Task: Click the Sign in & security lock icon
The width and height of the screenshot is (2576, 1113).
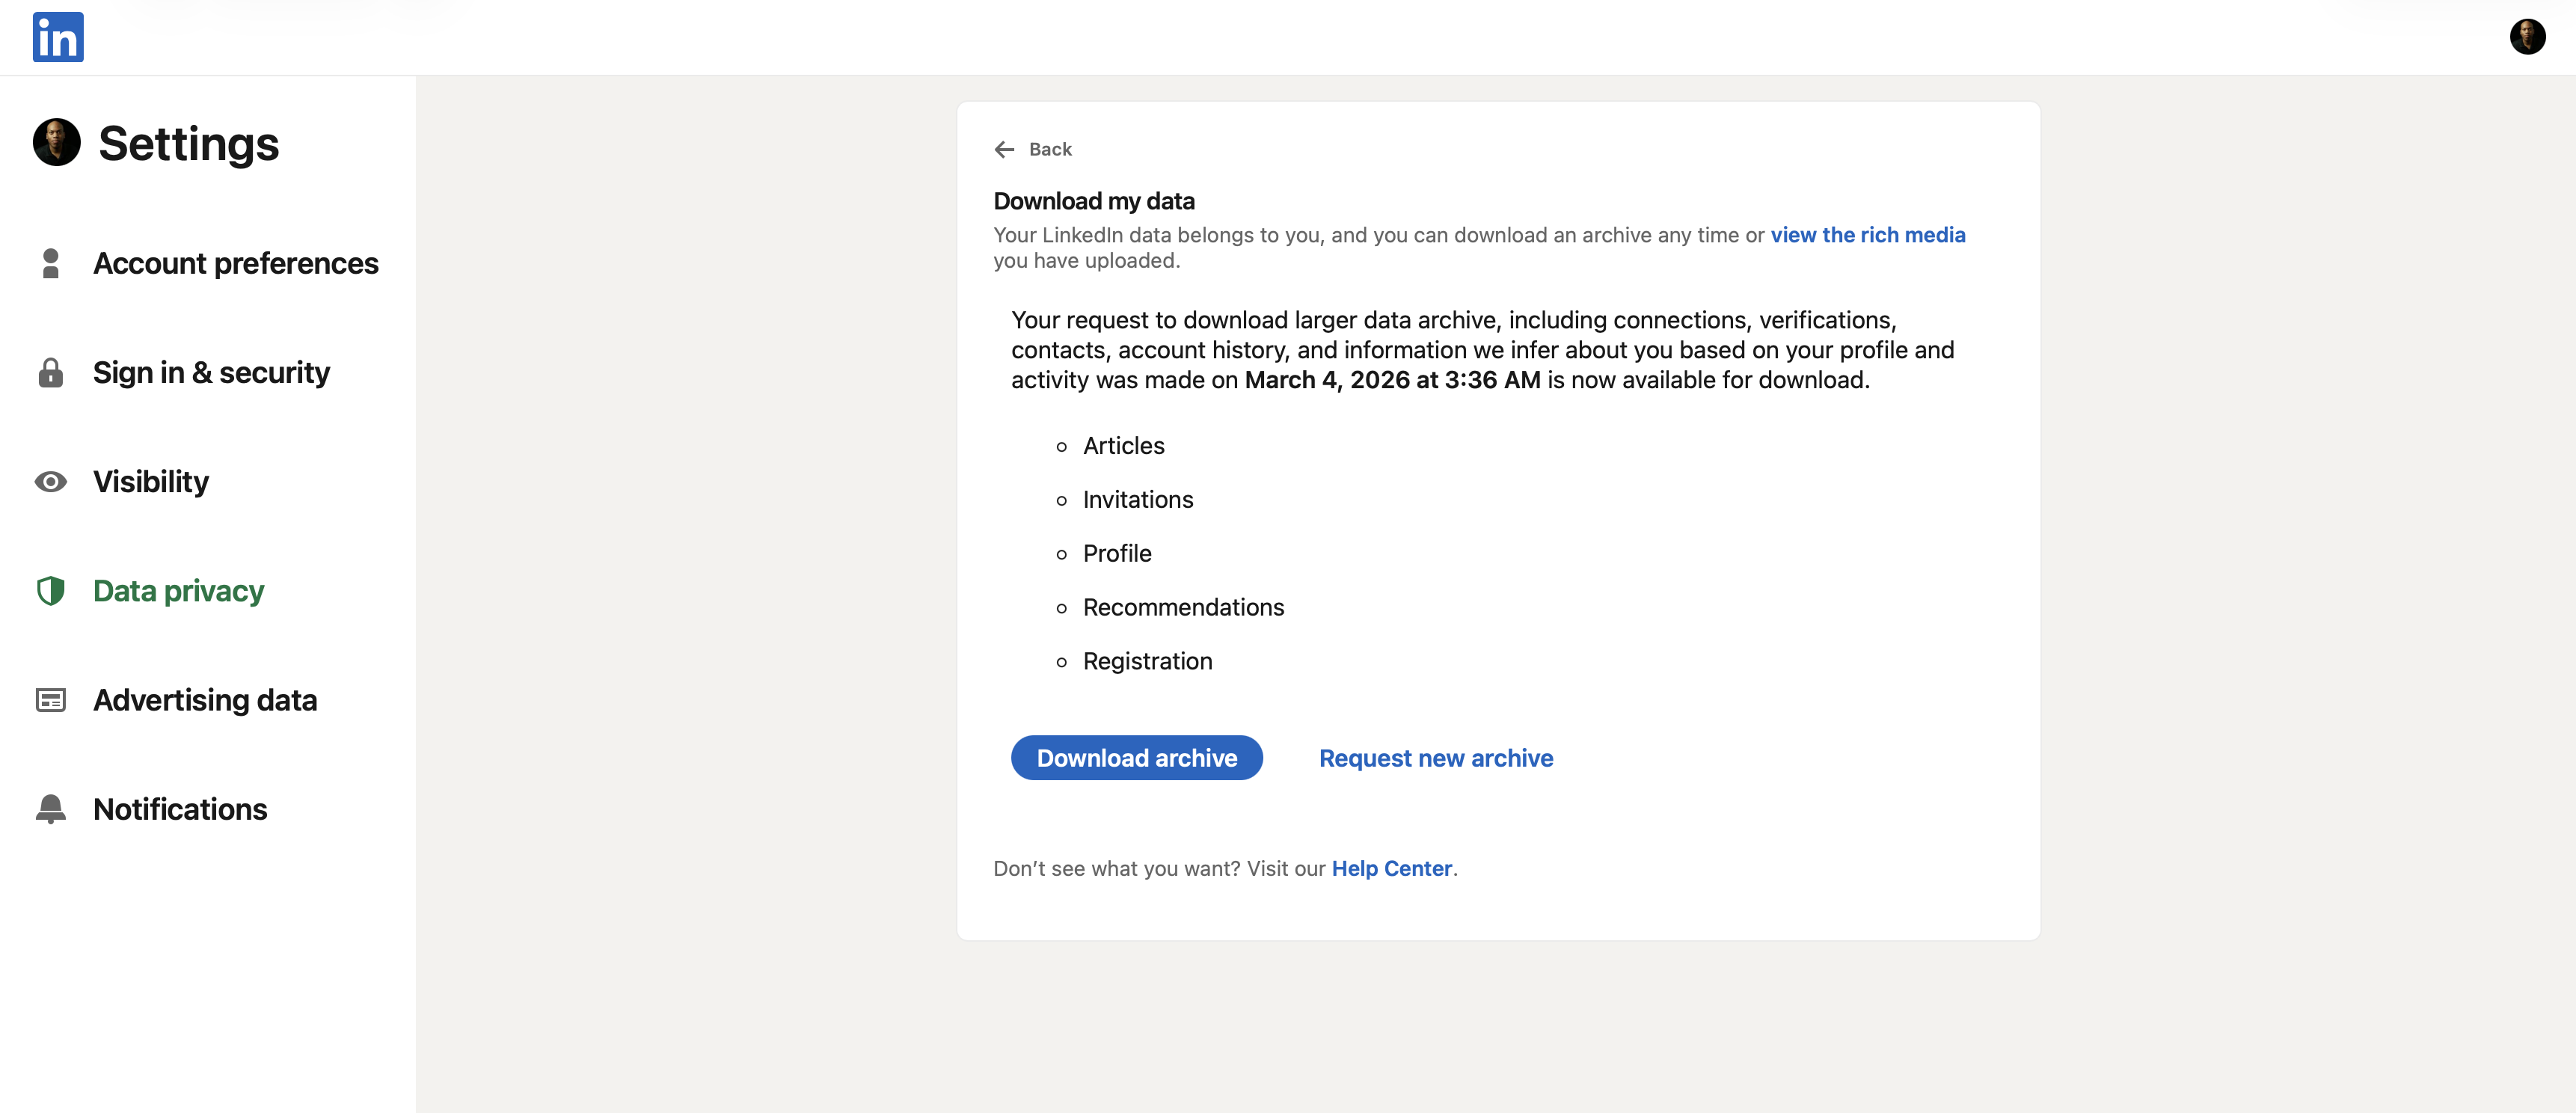Action: (51, 373)
